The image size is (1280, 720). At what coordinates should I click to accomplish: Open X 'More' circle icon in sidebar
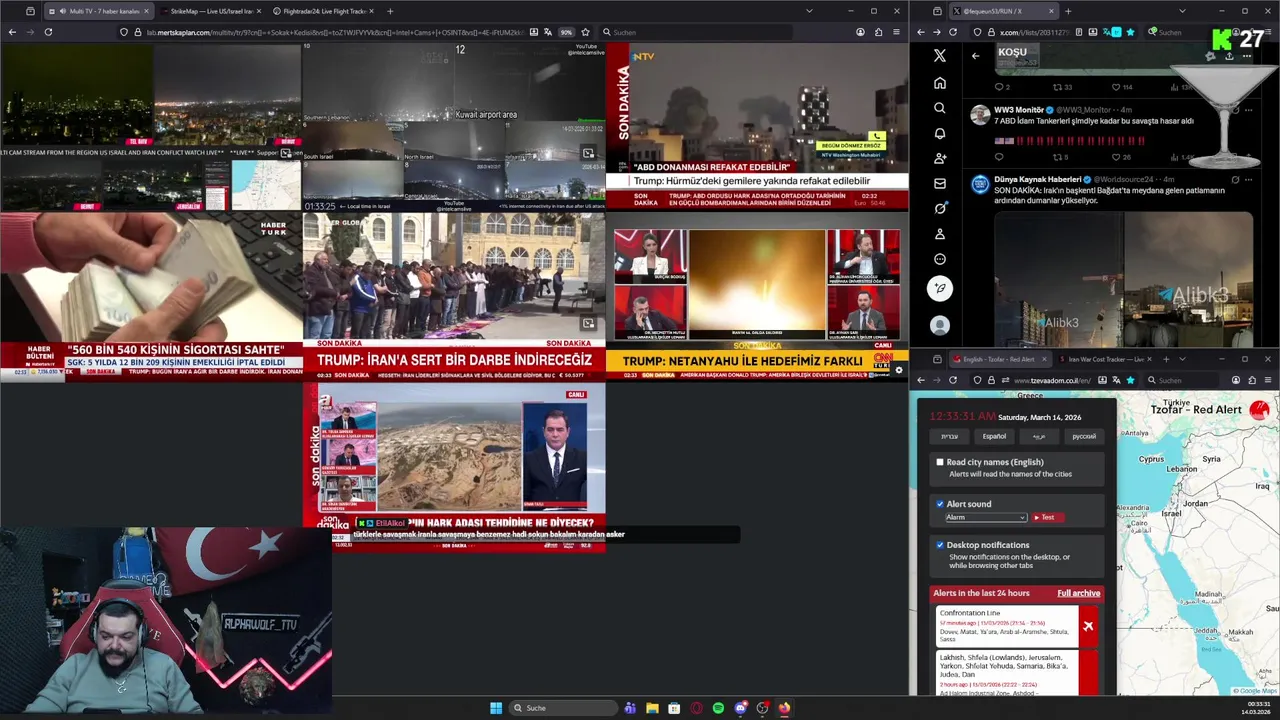click(939, 259)
